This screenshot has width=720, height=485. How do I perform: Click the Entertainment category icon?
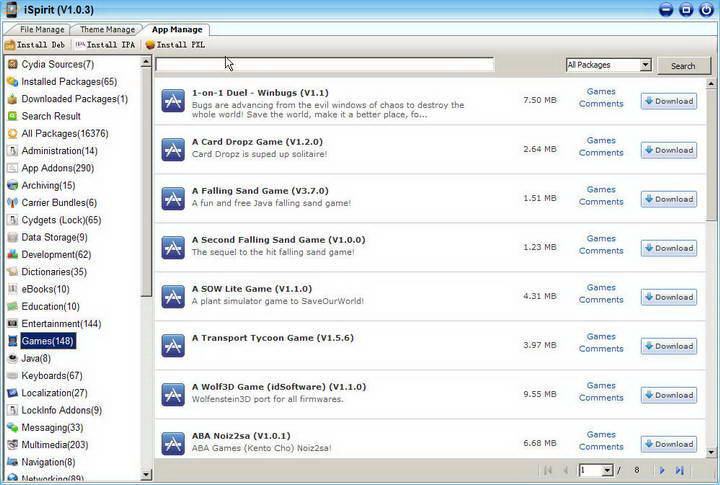tap(12, 324)
